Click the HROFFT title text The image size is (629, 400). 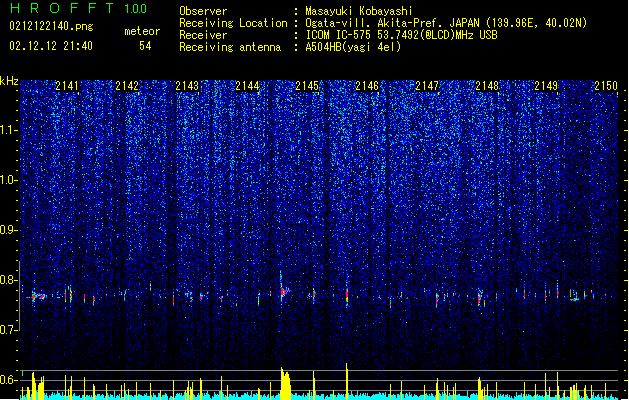coord(63,8)
